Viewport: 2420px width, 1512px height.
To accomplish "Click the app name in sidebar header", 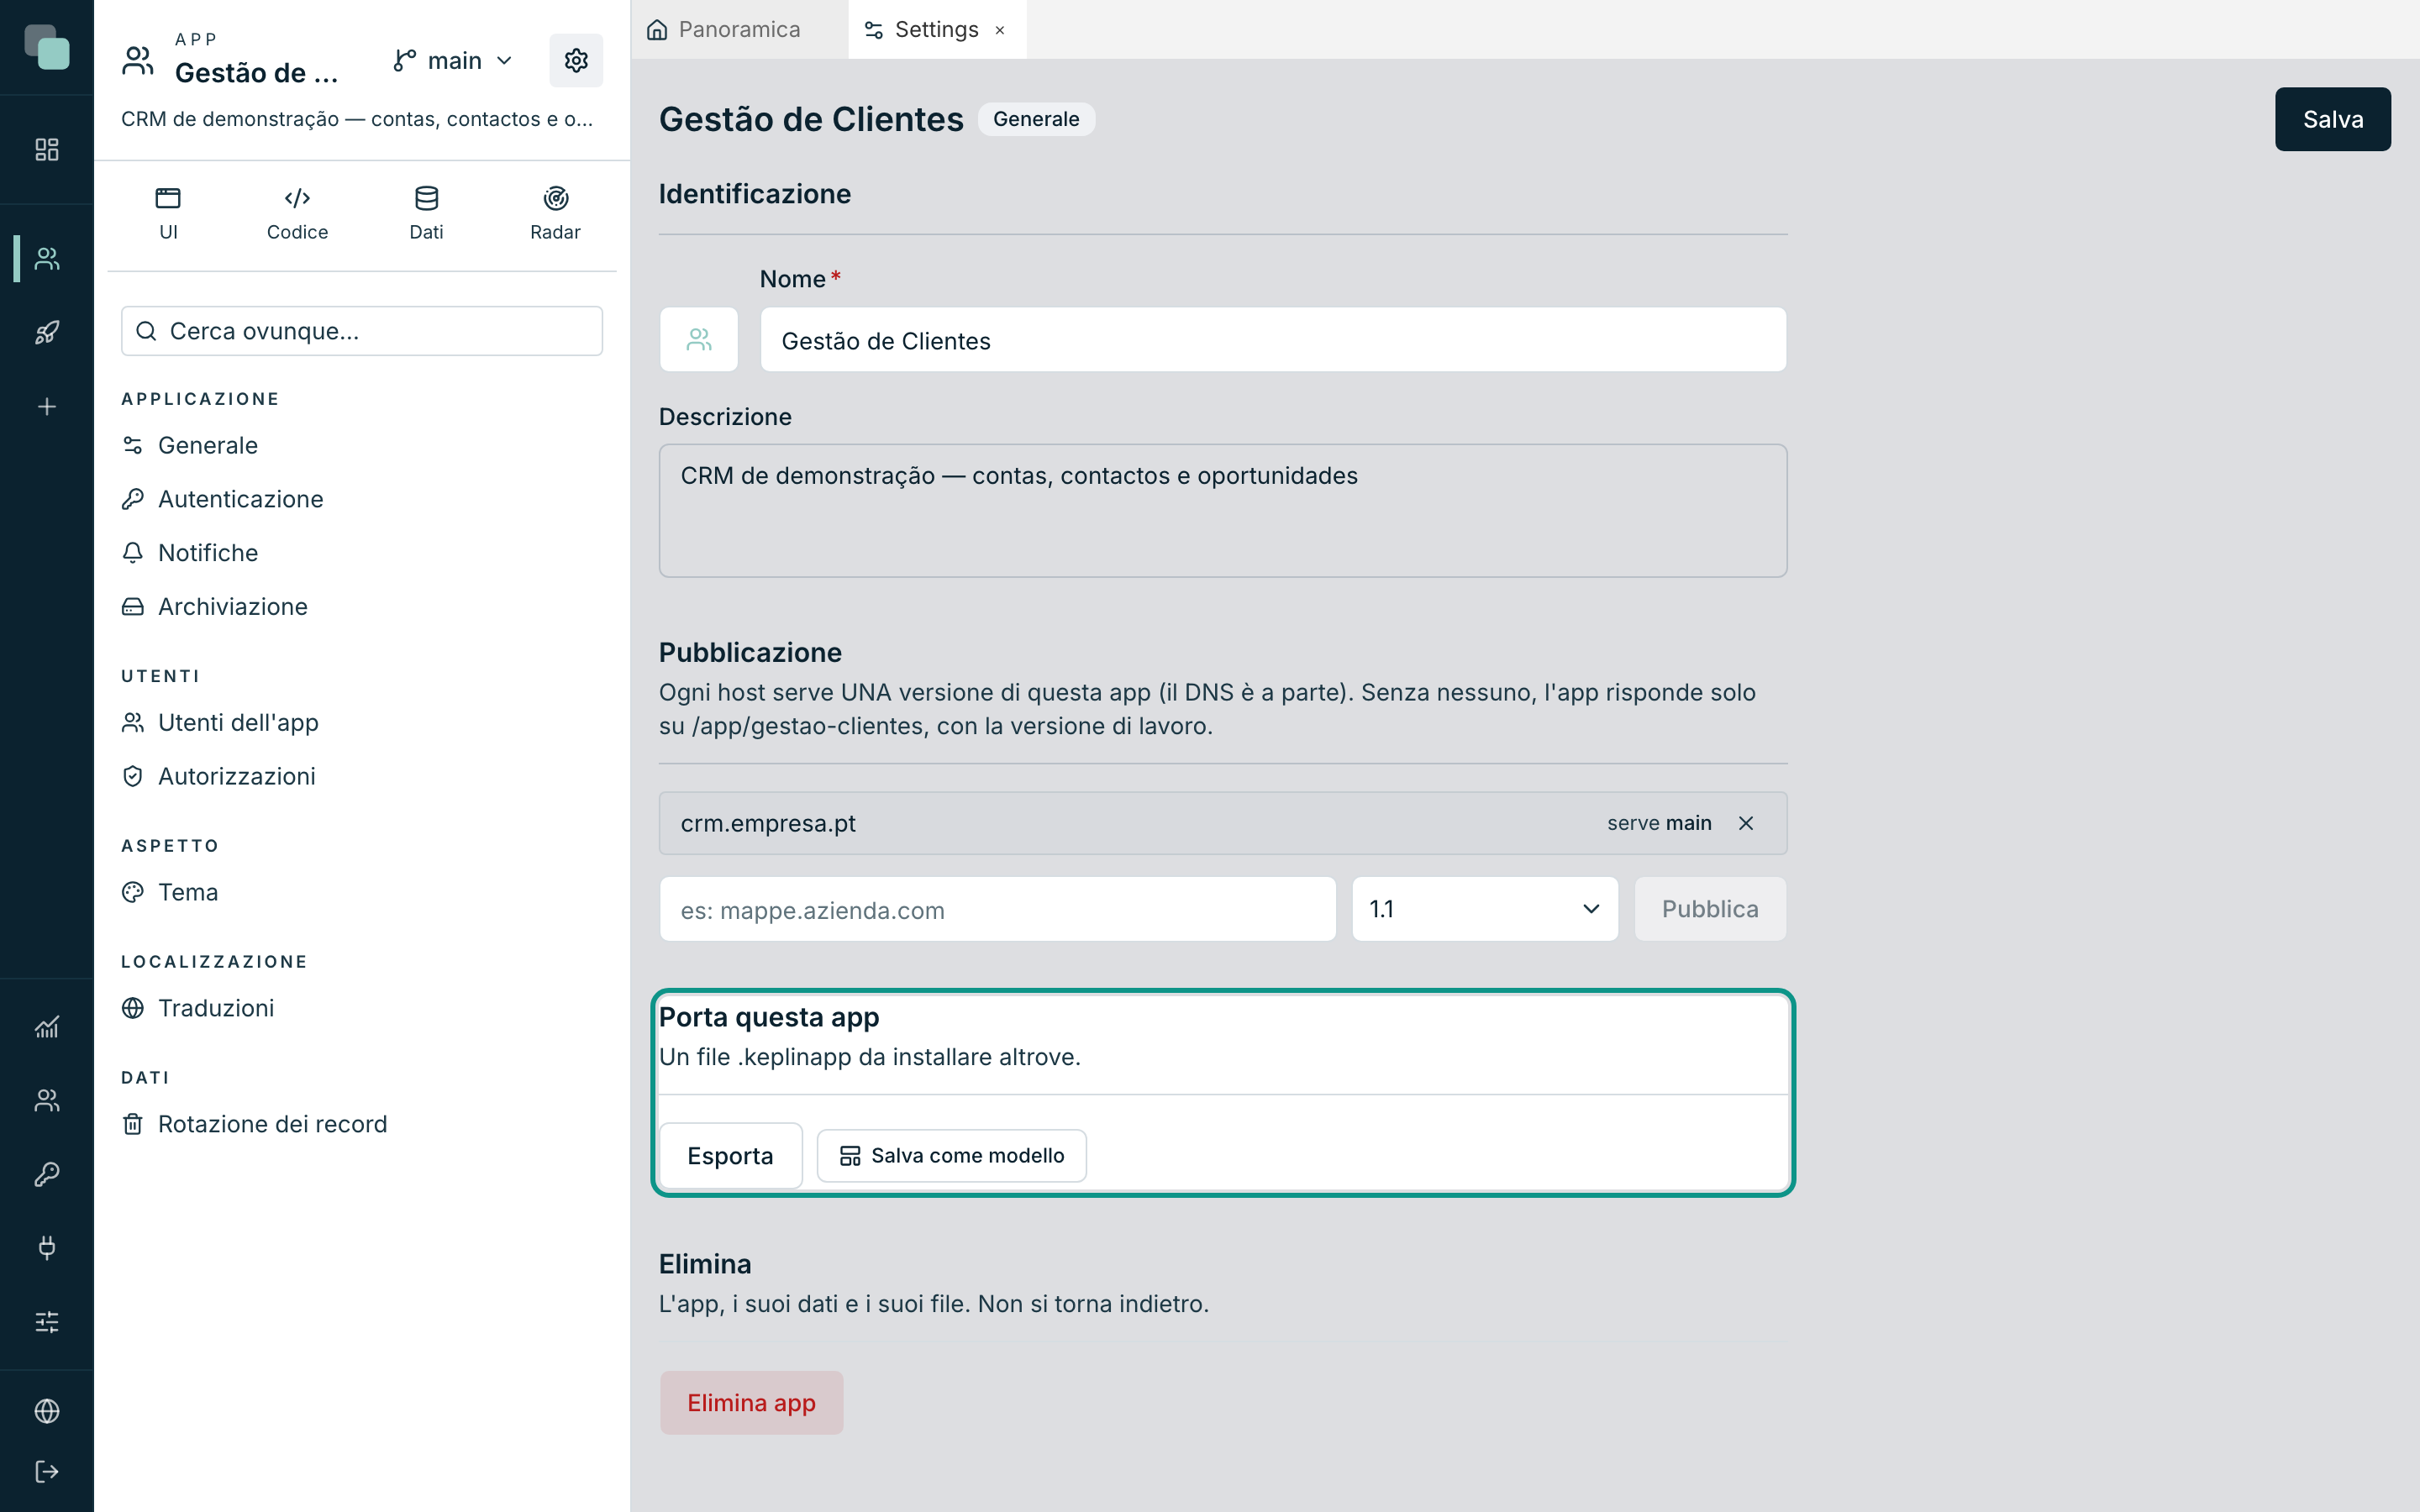I will coord(257,73).
